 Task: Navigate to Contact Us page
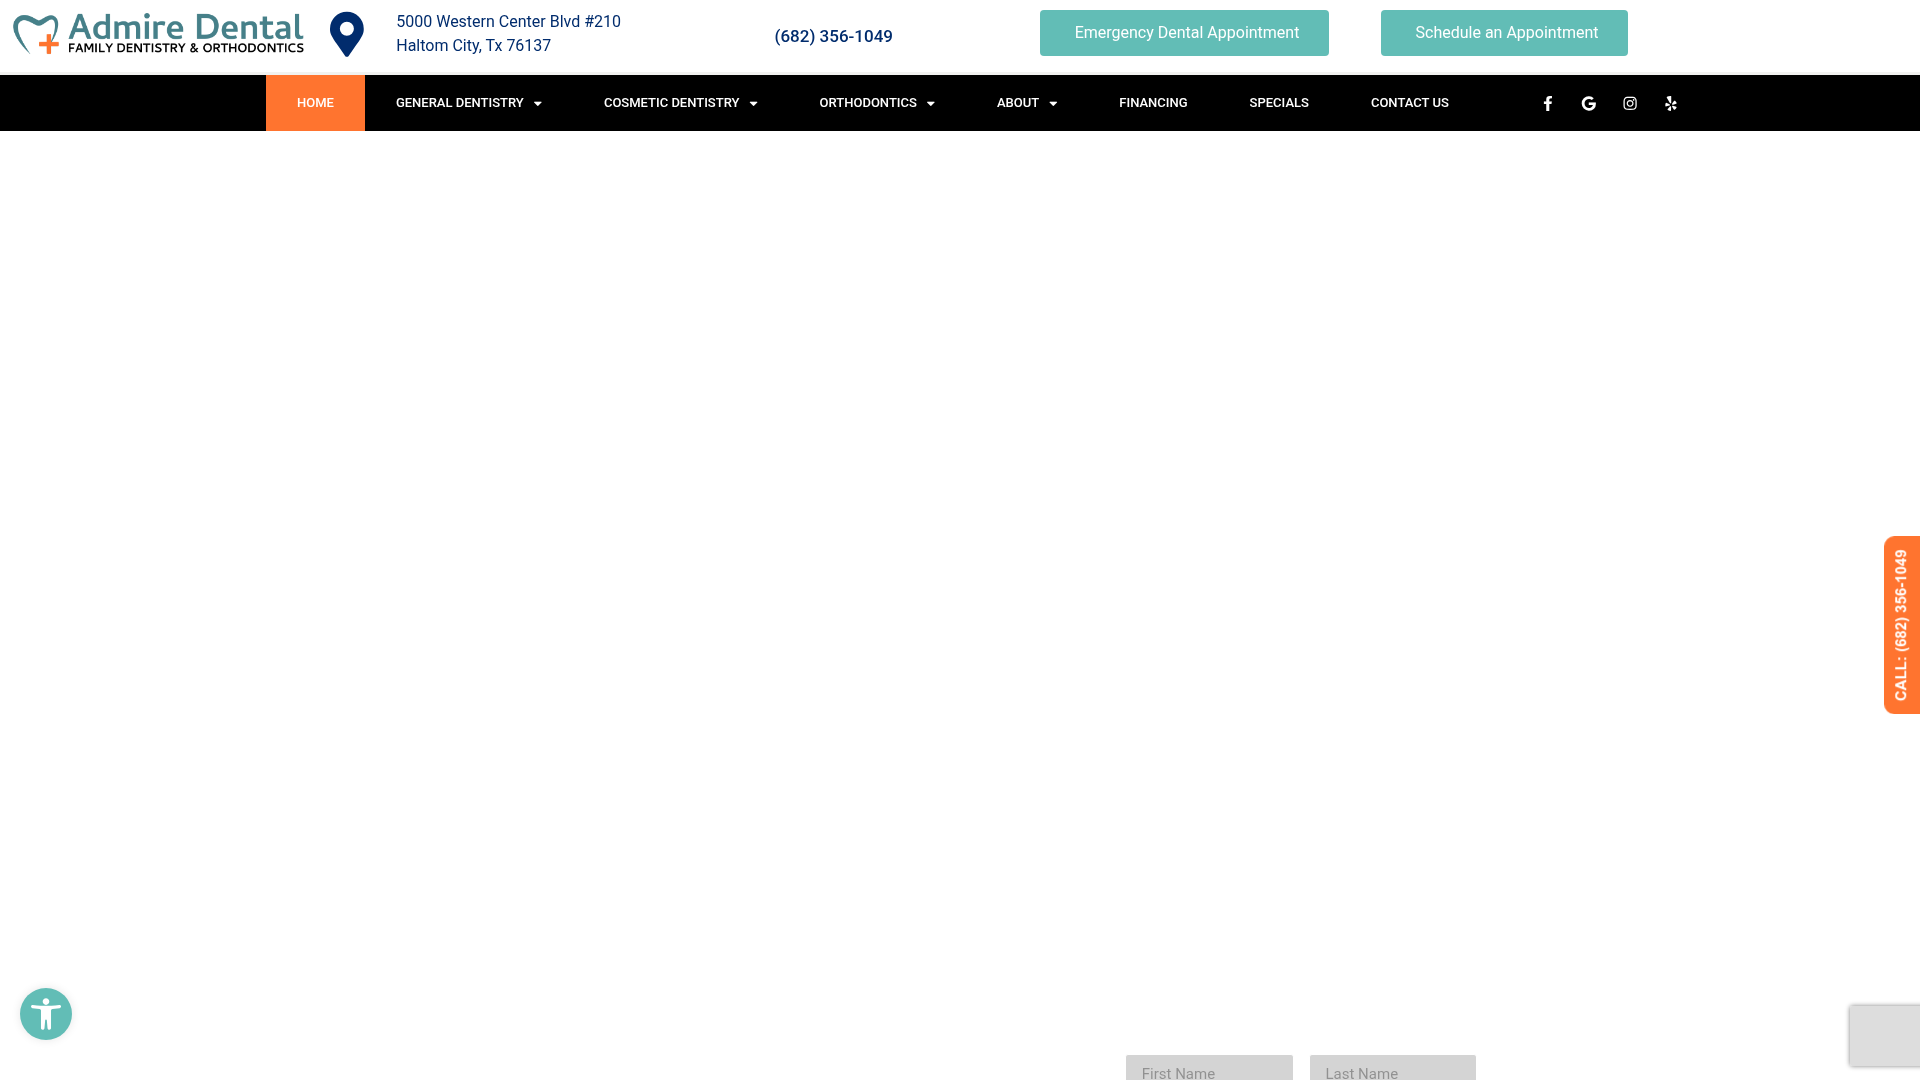1409,103
